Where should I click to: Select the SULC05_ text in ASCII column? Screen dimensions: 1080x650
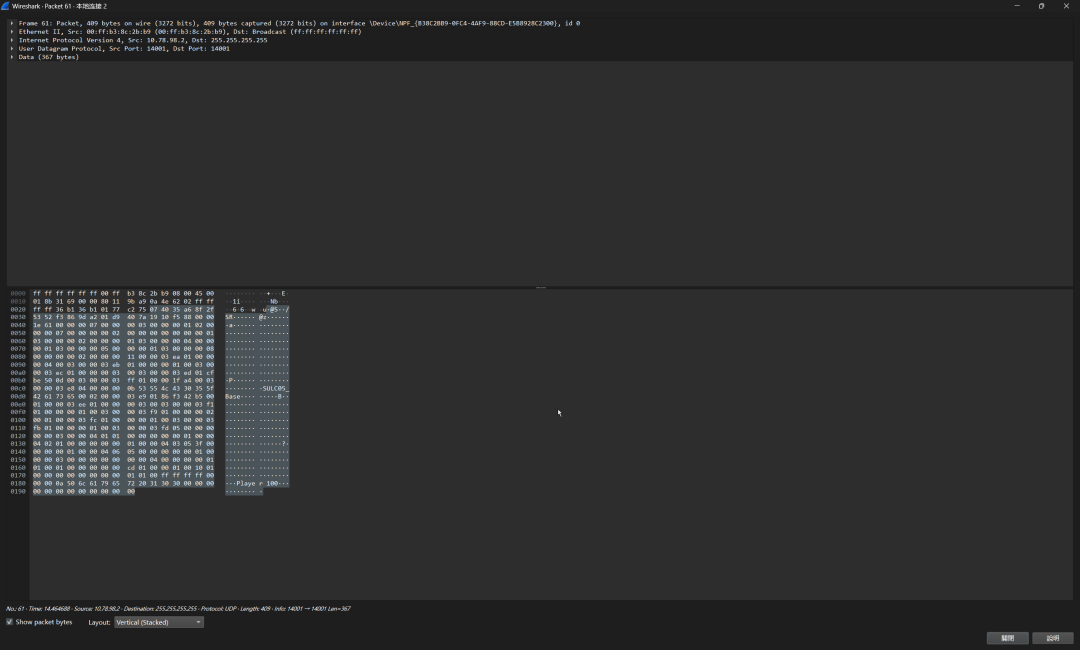pos(276,389)
